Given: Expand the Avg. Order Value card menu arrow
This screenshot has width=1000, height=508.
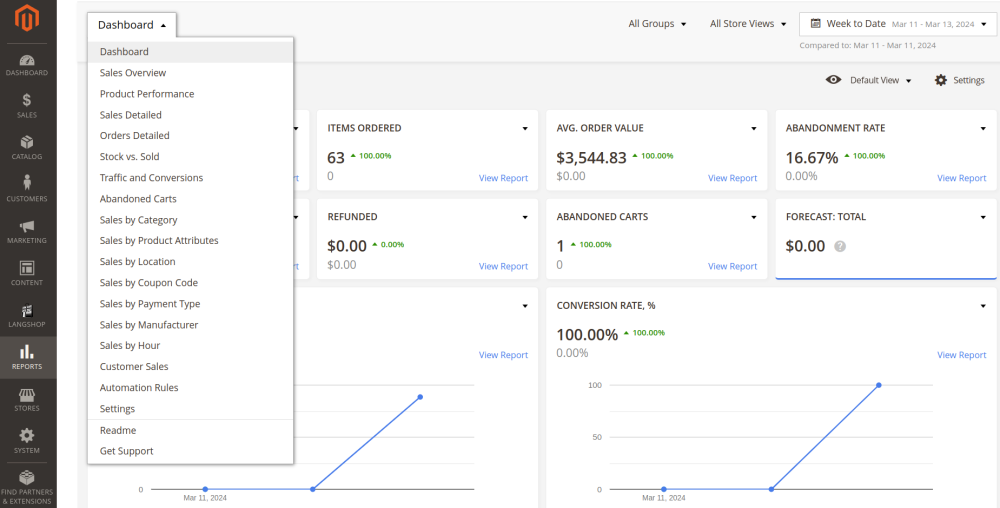Looking at the screenshot, I should [x=754, y=129].
